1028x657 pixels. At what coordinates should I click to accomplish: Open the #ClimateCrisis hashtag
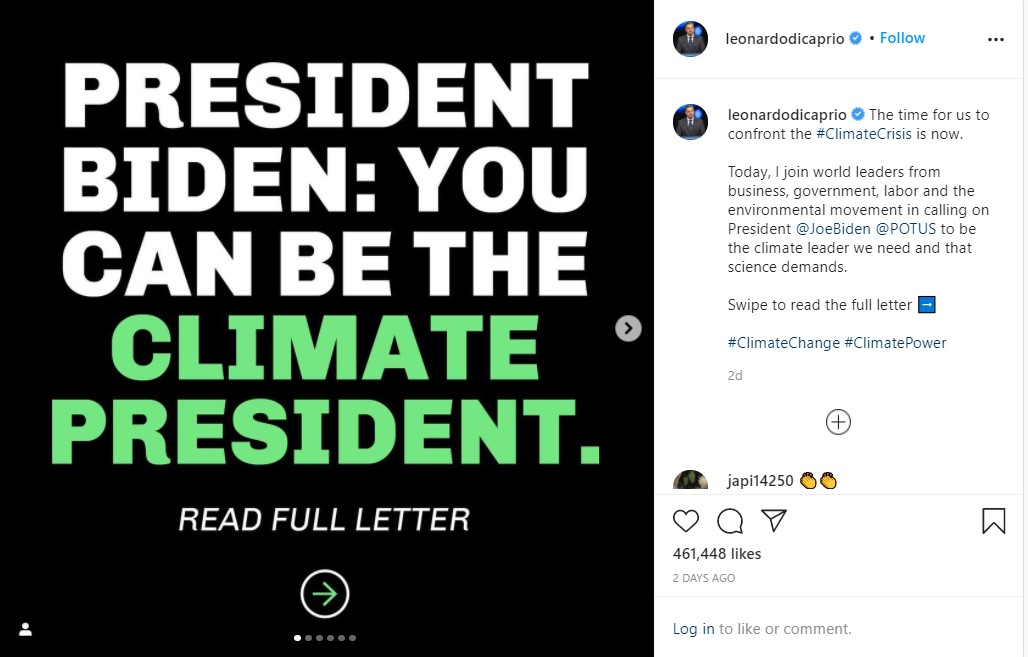pyautogui.click(x=864, y=134)
